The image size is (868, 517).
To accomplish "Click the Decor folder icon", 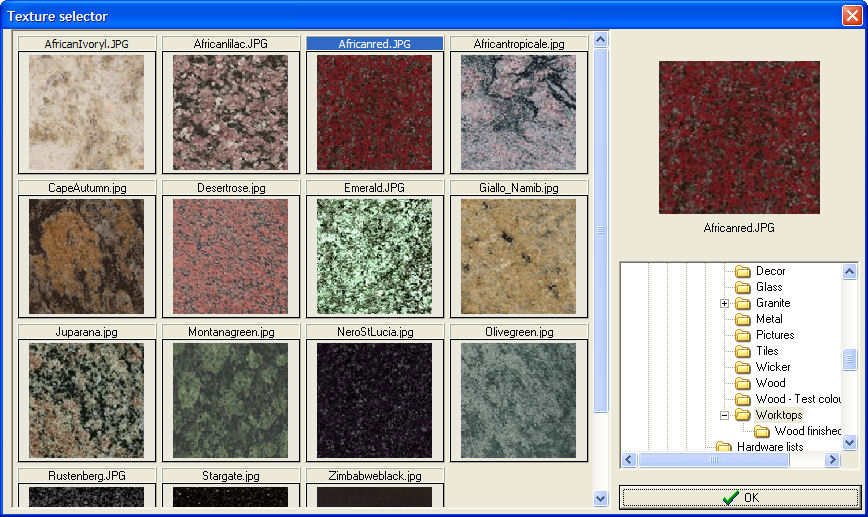I will (742, 271).
